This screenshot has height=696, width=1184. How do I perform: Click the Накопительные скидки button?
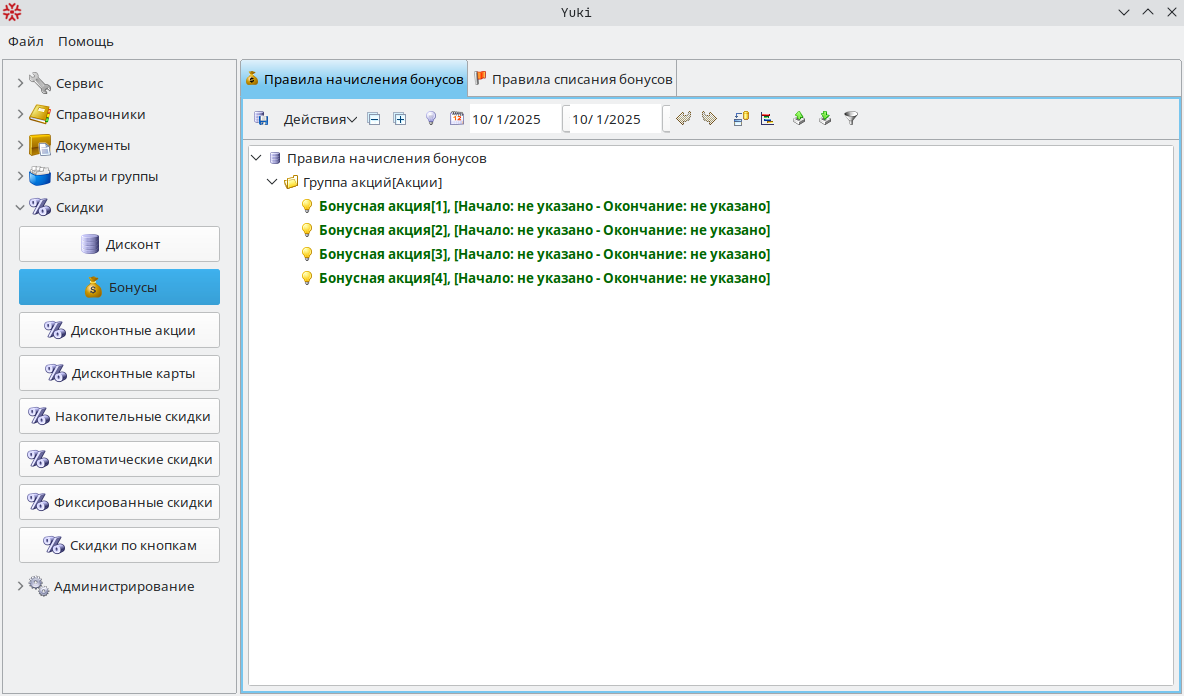pos(119,416)
